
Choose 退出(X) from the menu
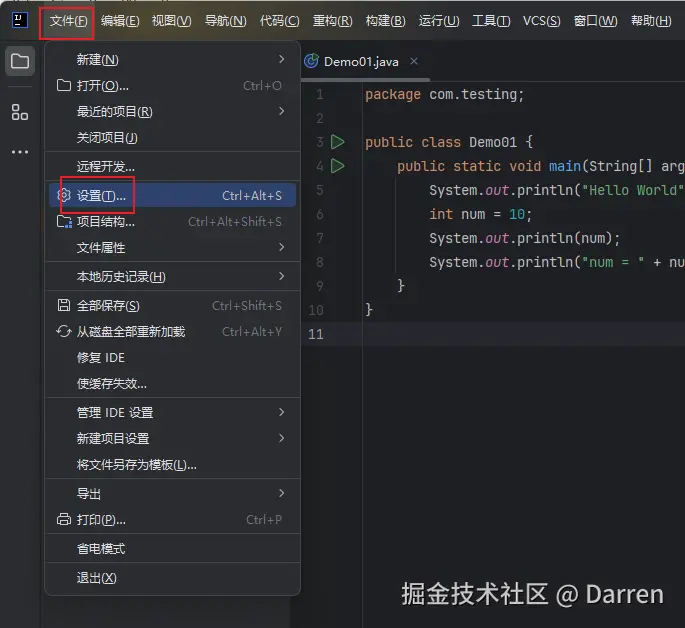tap(173, 578)
